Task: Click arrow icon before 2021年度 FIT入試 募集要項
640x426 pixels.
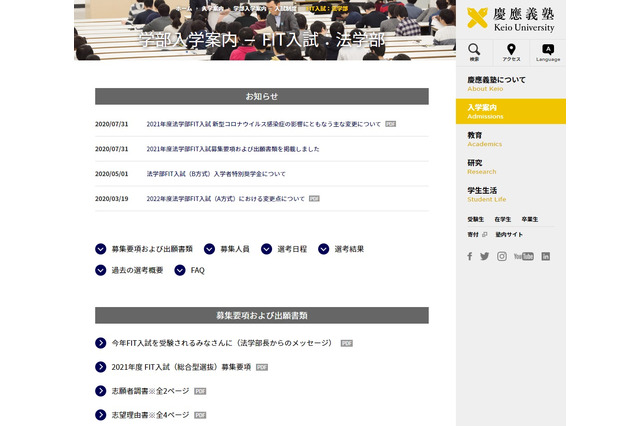Action: [100, 367]
